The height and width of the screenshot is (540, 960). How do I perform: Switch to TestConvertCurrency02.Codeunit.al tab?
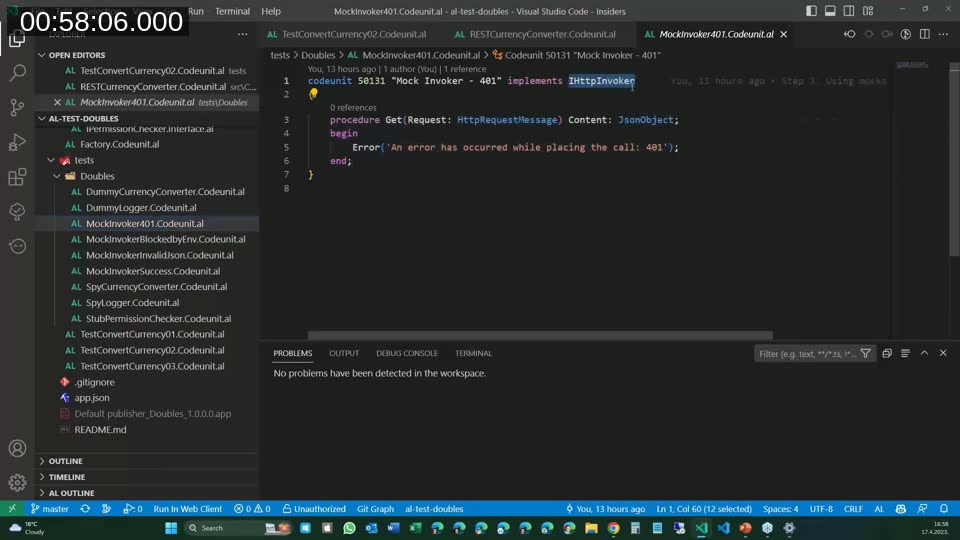347,34
